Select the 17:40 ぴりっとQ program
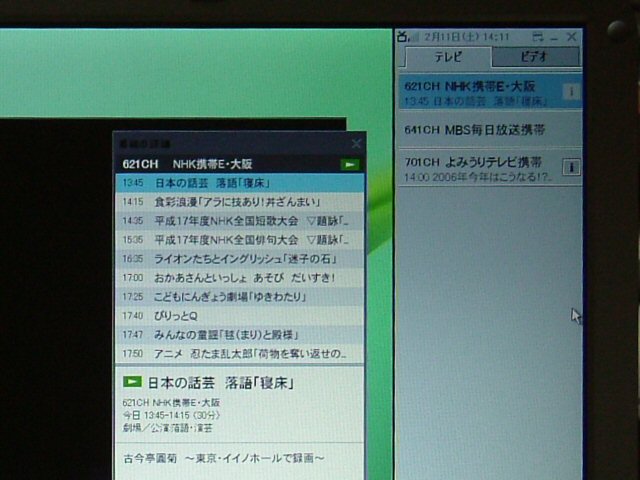Screen dimensions: 640x480 (x=238, y=316)
